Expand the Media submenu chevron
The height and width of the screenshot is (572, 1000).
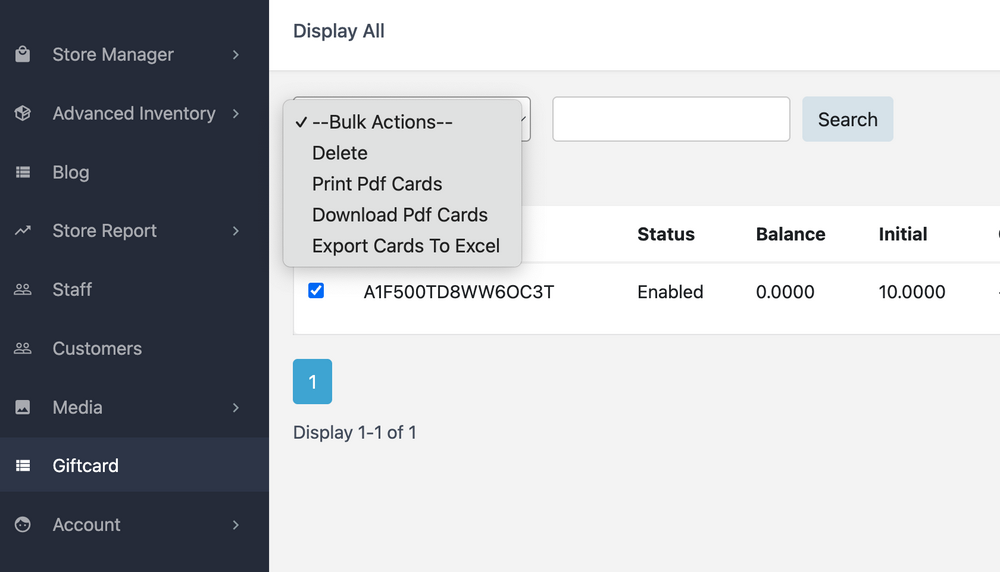click(236, 408)
